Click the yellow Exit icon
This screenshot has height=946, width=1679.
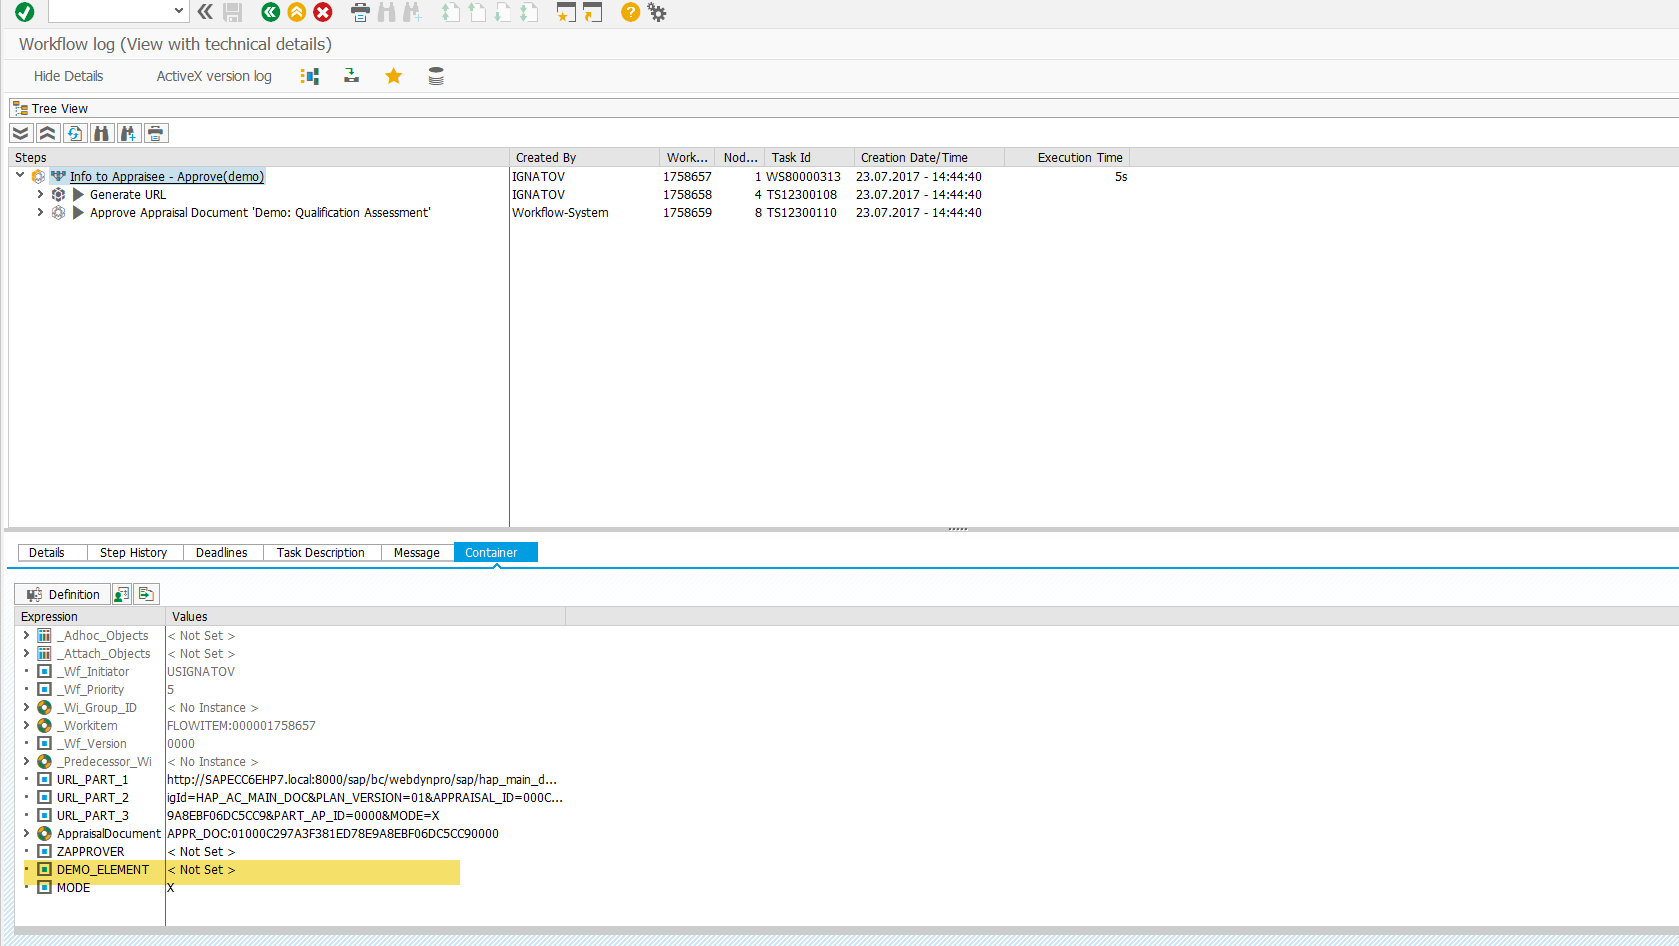click(x=297, y=12)
